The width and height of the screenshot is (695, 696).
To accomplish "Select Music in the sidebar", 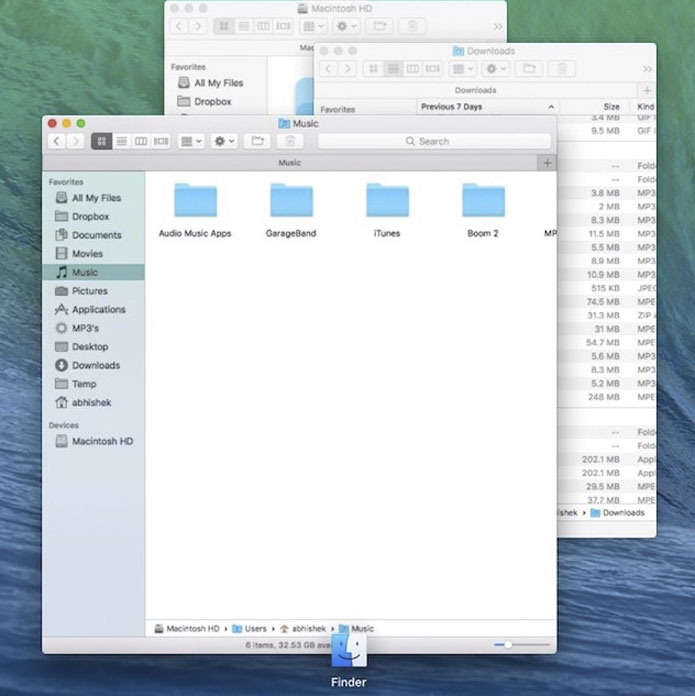I will coord(93,272).
